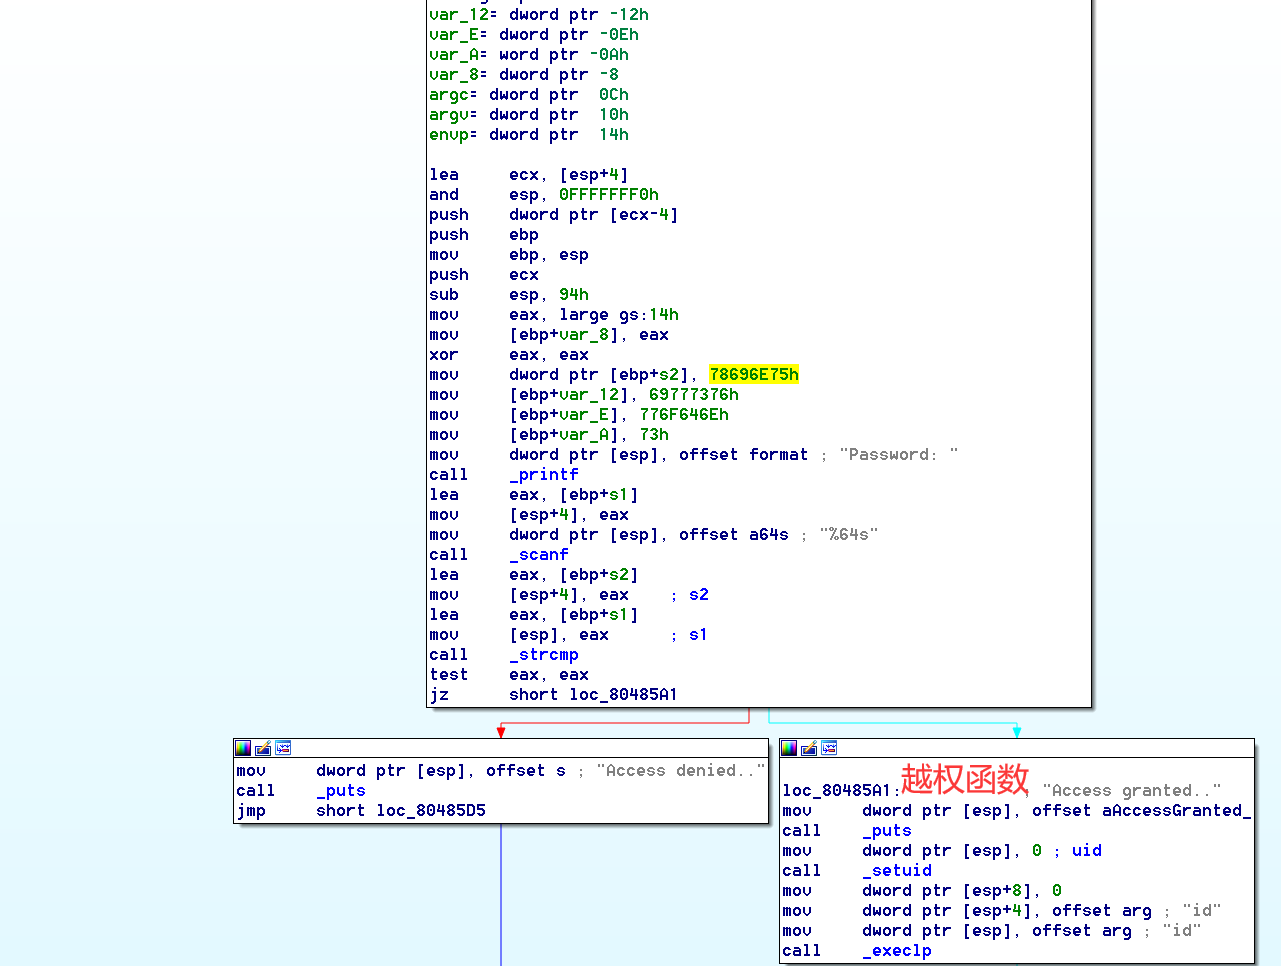Click the argc argument declaration
Screen dimensions: 1281x966
(x=529, y=95)
